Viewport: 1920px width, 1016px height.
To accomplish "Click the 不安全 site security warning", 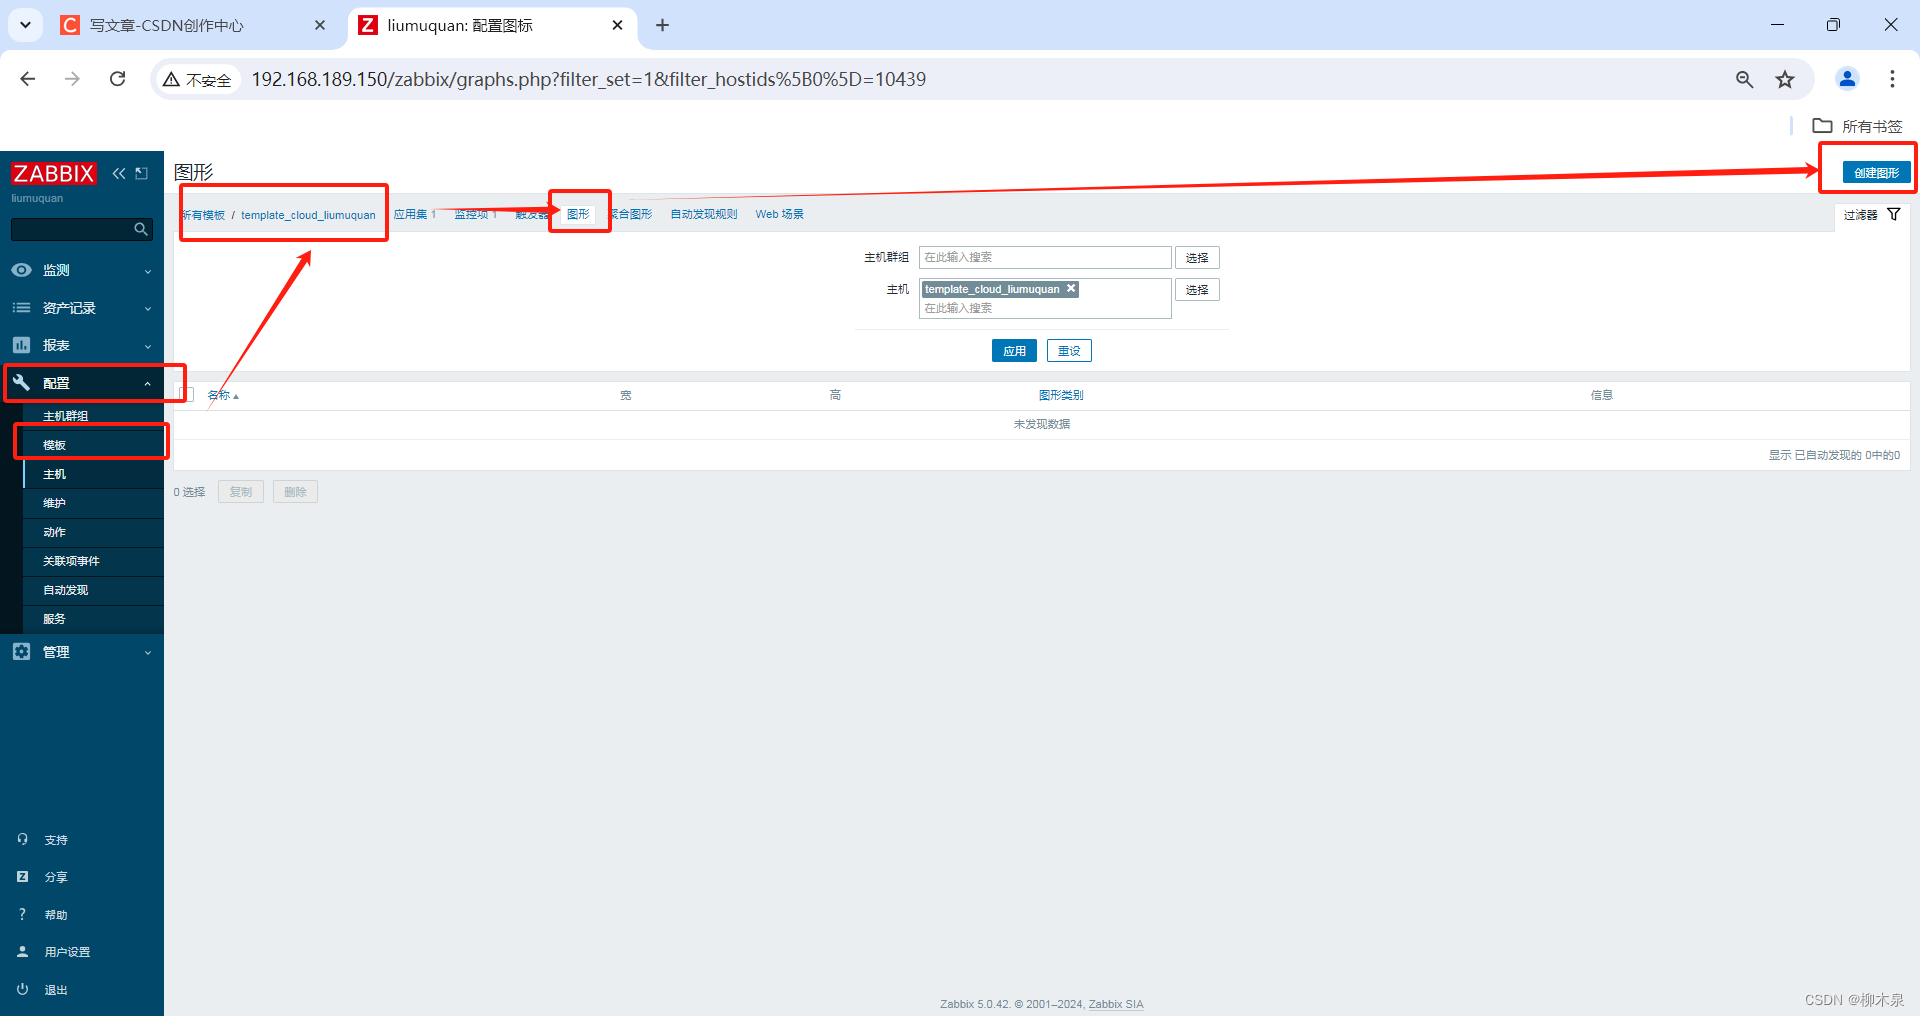I will coord(198,80).
